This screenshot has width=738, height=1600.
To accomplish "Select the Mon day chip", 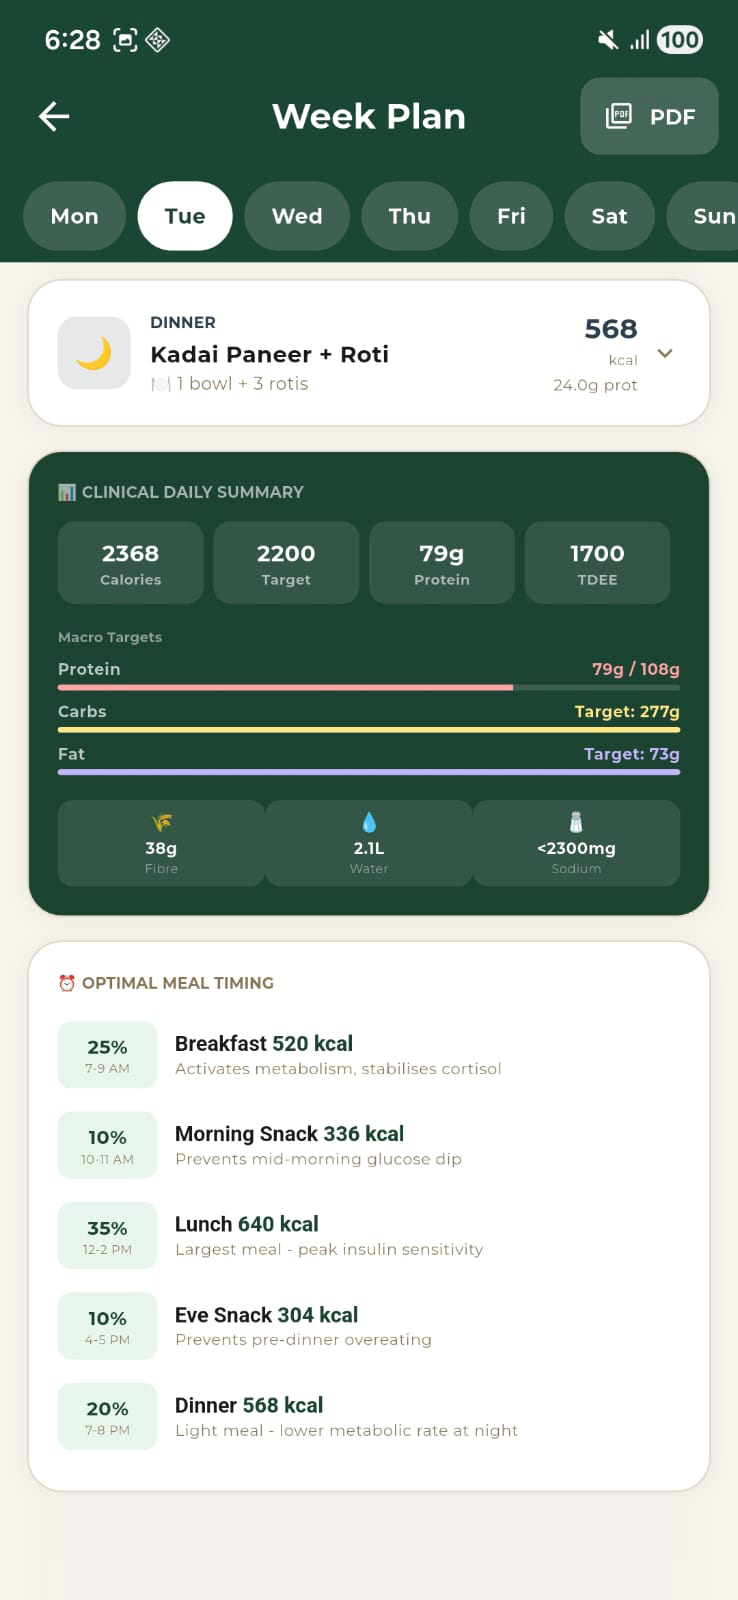I will click(74, 216).
